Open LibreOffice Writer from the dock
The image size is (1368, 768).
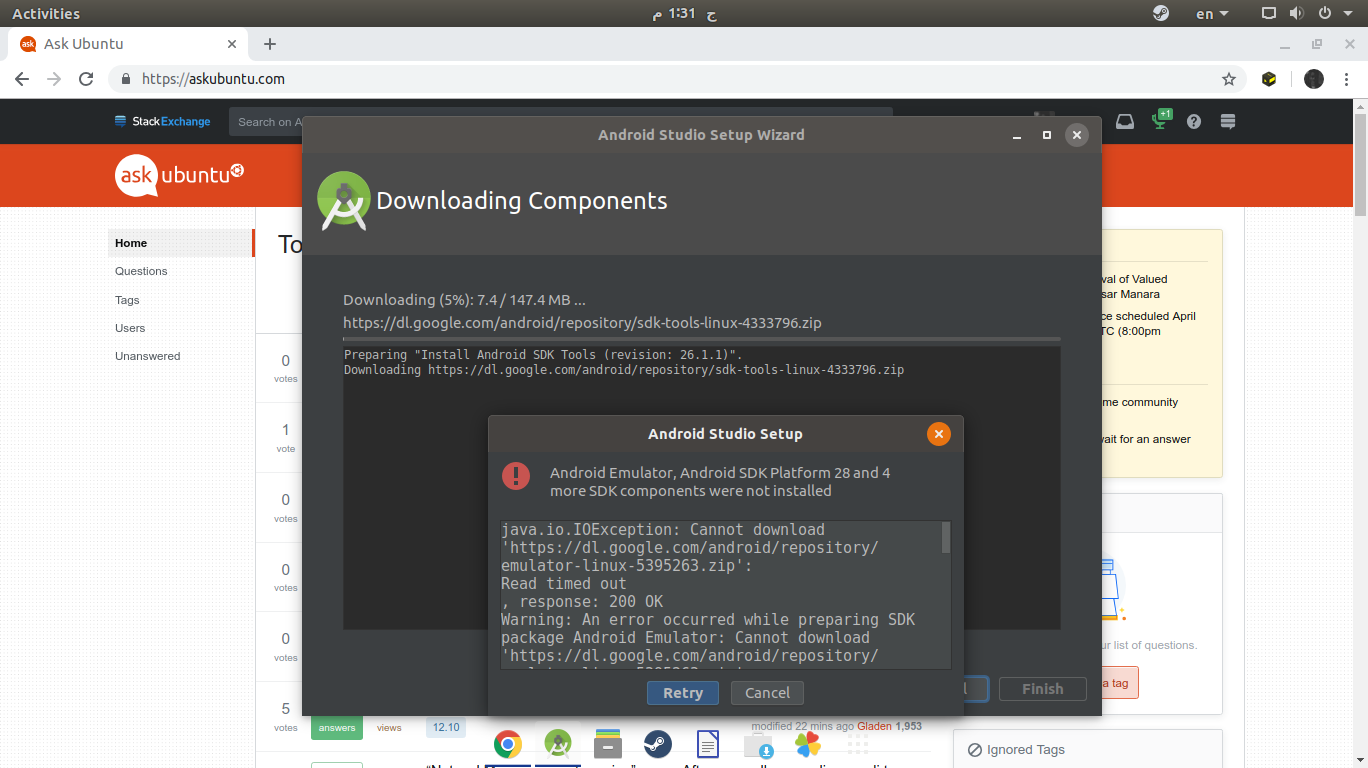point(708,744)
